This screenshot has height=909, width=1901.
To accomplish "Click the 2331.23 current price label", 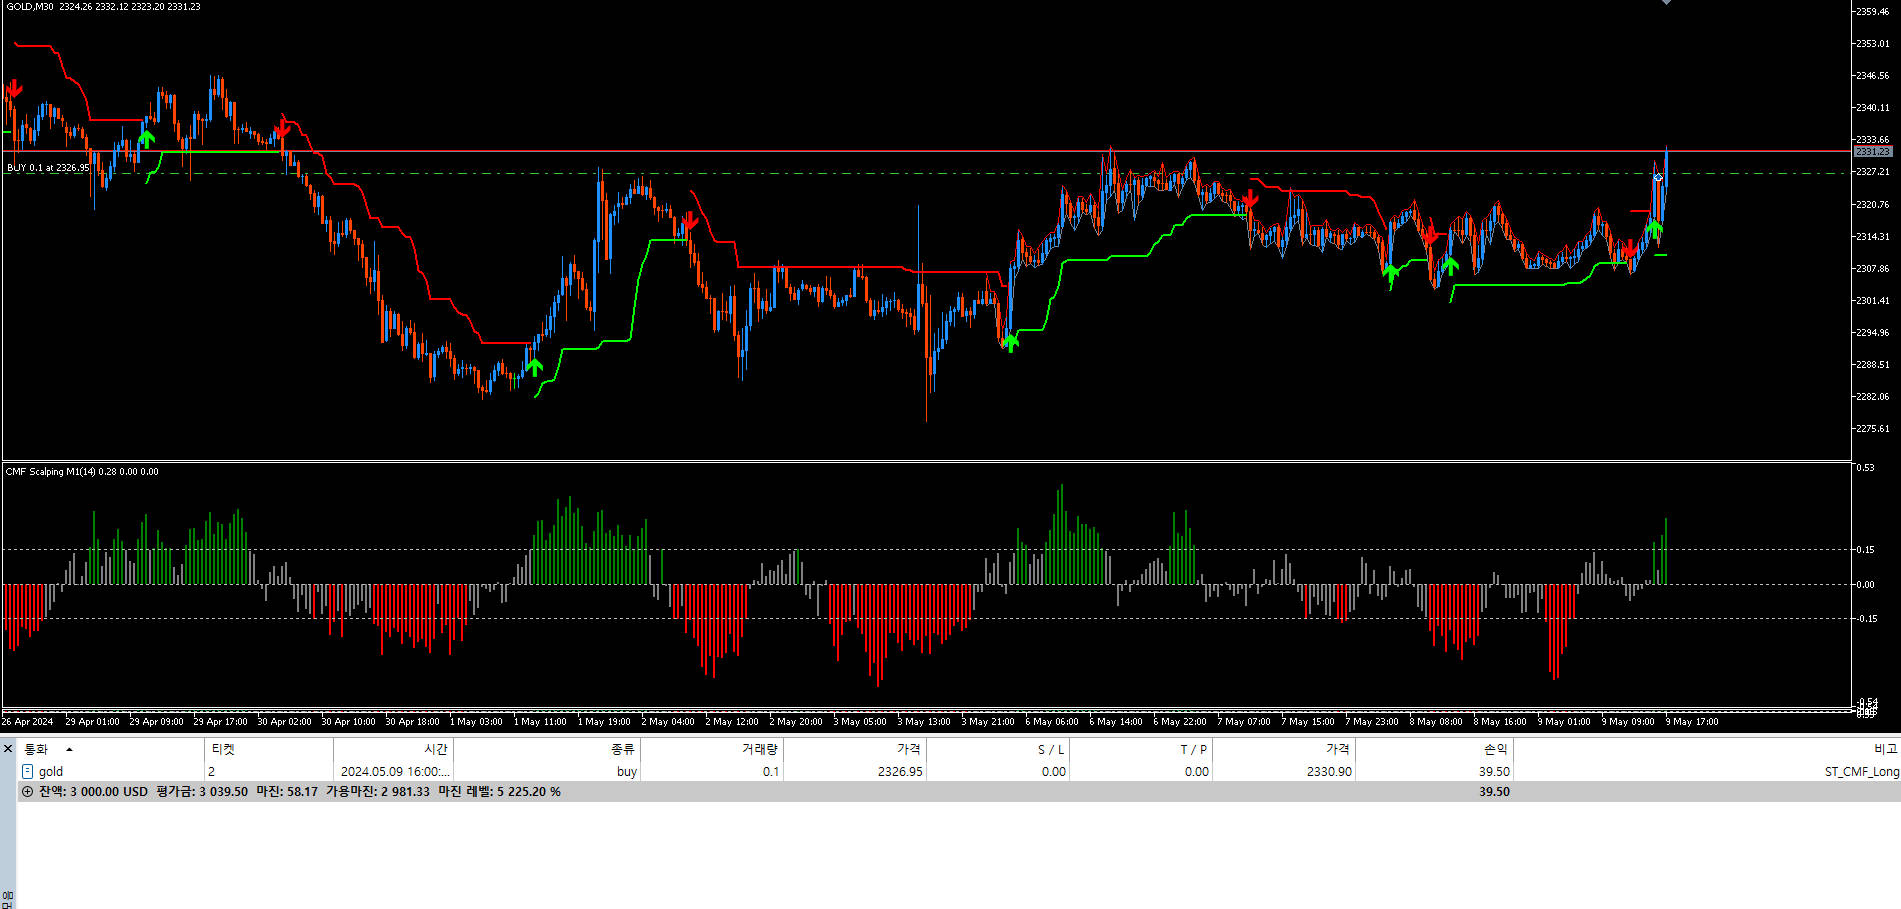I will 1872,152.
